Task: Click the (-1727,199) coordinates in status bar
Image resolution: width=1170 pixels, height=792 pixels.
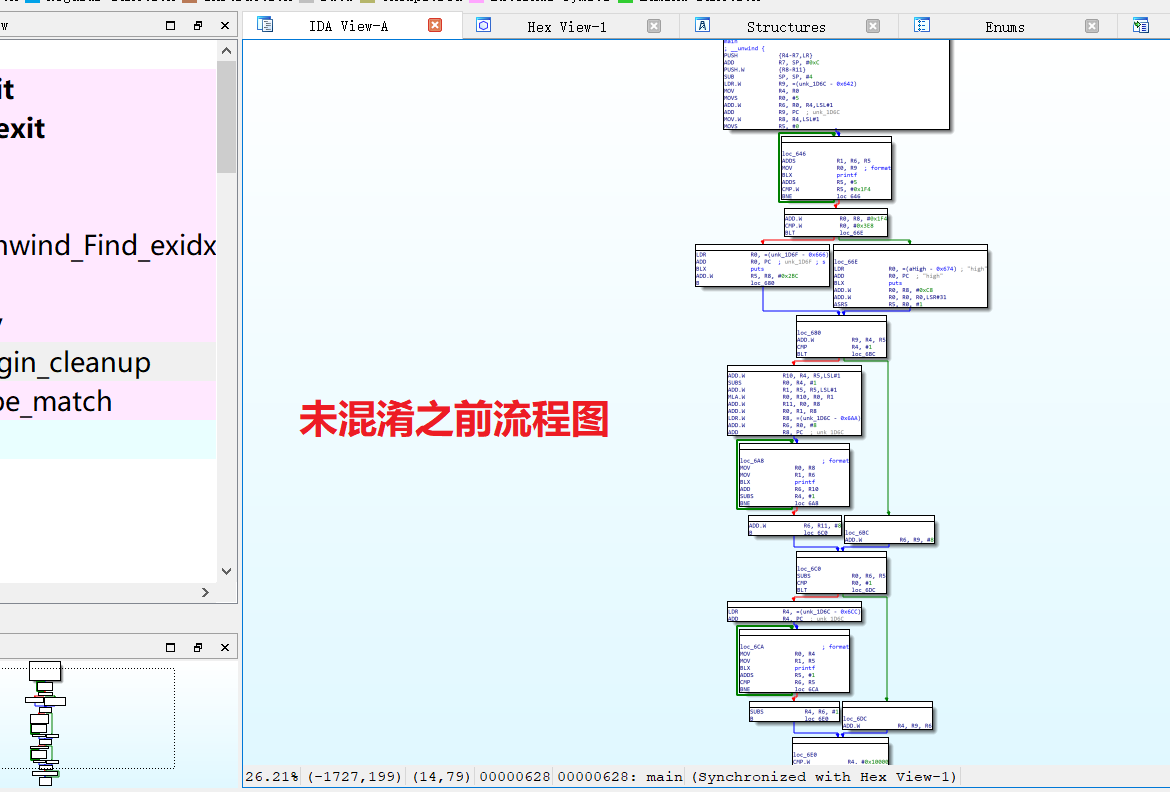Action: click(354, 776)
